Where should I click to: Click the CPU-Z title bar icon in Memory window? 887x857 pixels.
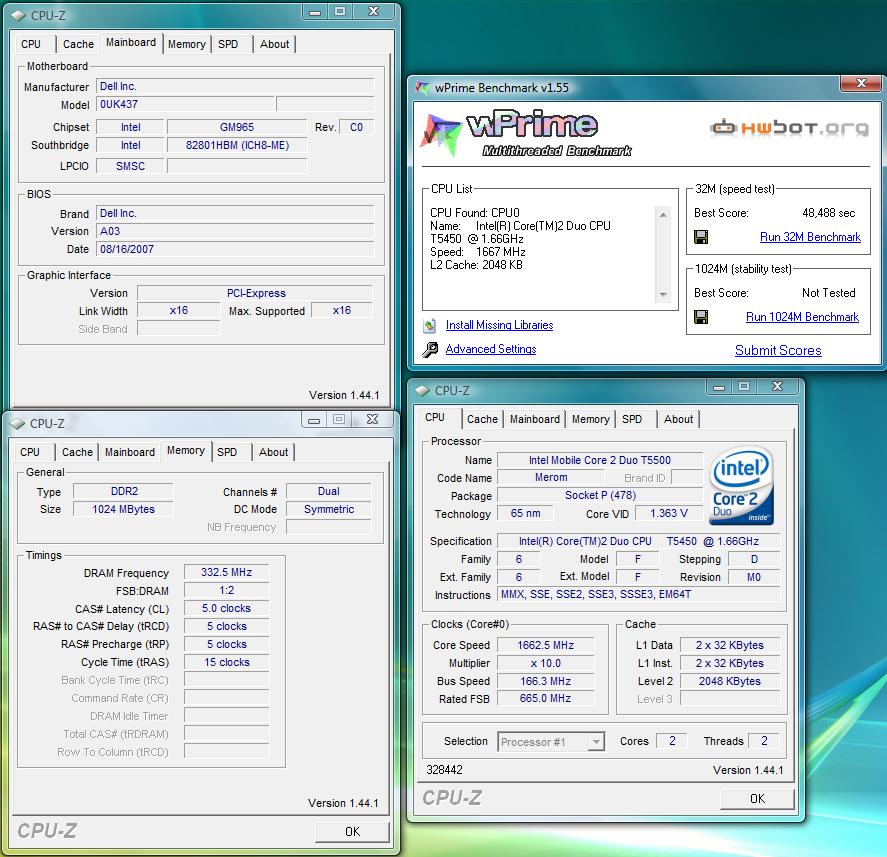pyautogui.click(x=17, y=424)
